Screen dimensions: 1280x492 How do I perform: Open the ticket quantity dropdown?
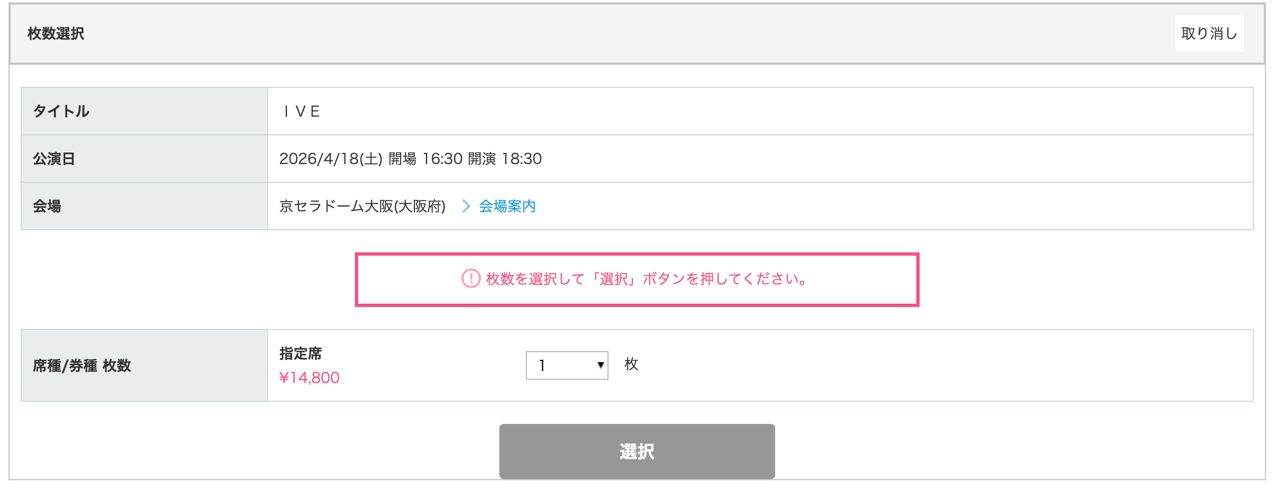[567, 366]
